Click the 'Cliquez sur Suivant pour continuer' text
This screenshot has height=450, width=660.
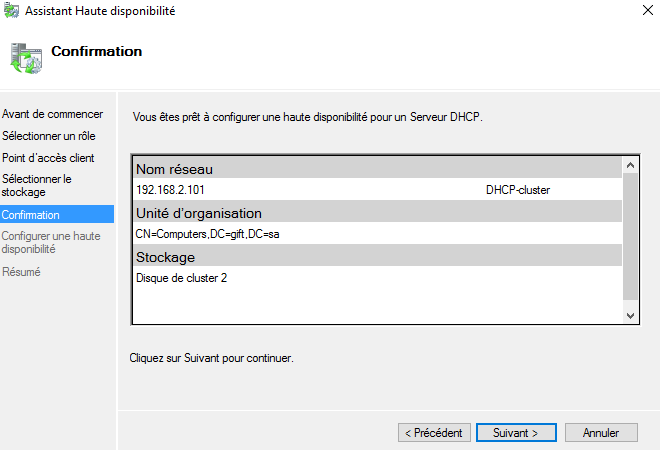(211, 358)
